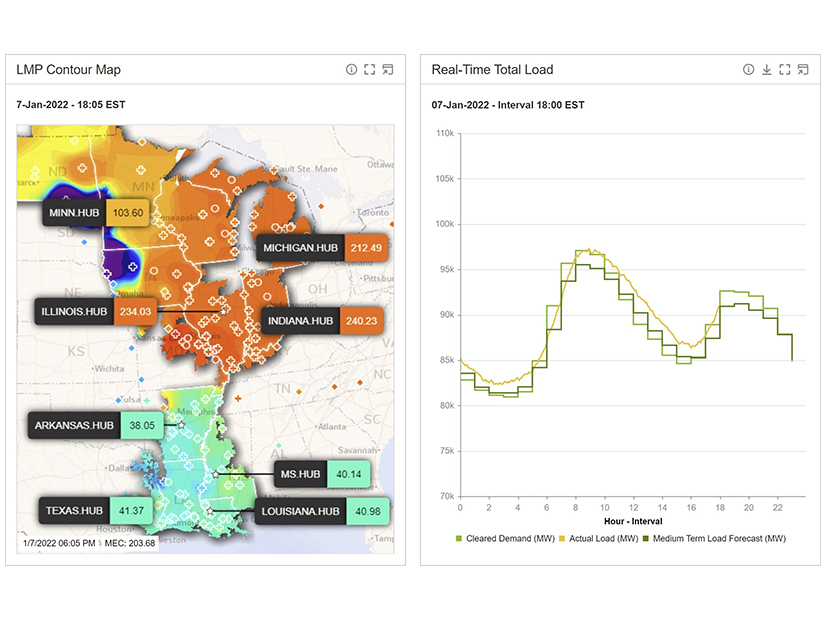The width and height of the screenshot is (826, 620).
Task: Expand the LMP Contour Map to fullscreen
Action: pos(370,70)
